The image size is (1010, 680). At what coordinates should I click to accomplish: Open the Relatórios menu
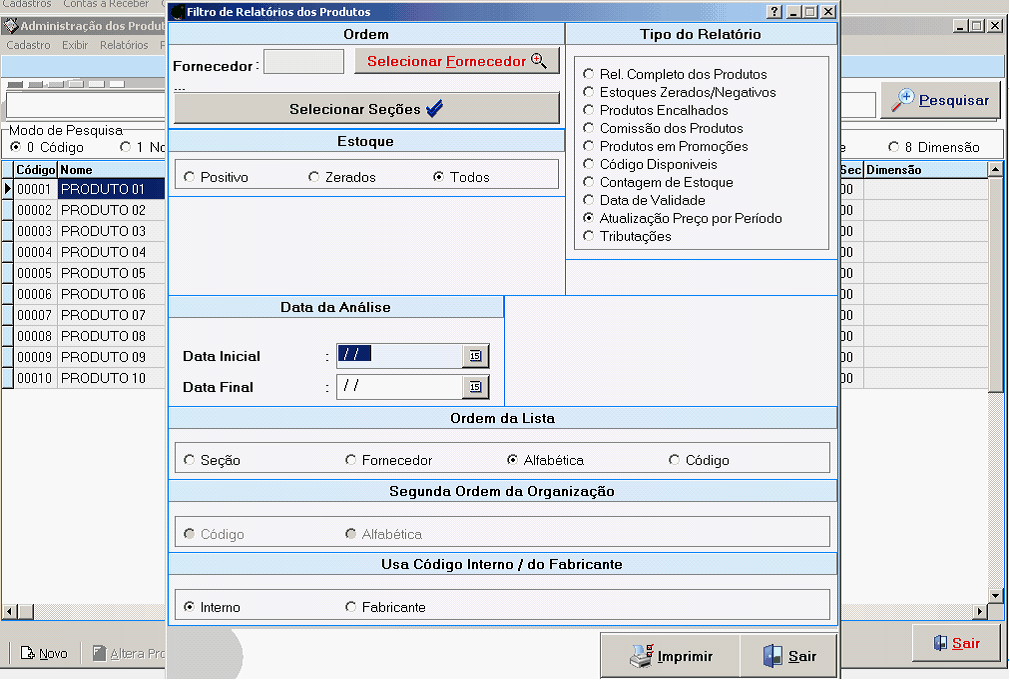tap(124, 45)
